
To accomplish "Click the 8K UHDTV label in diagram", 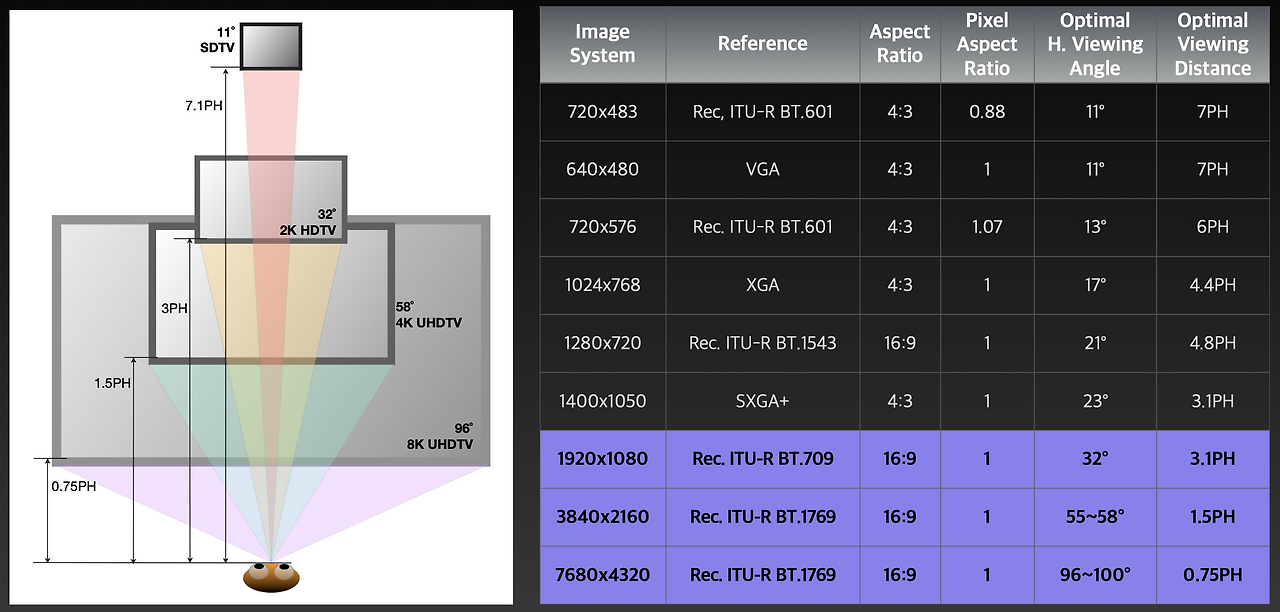I will (441, 436).
